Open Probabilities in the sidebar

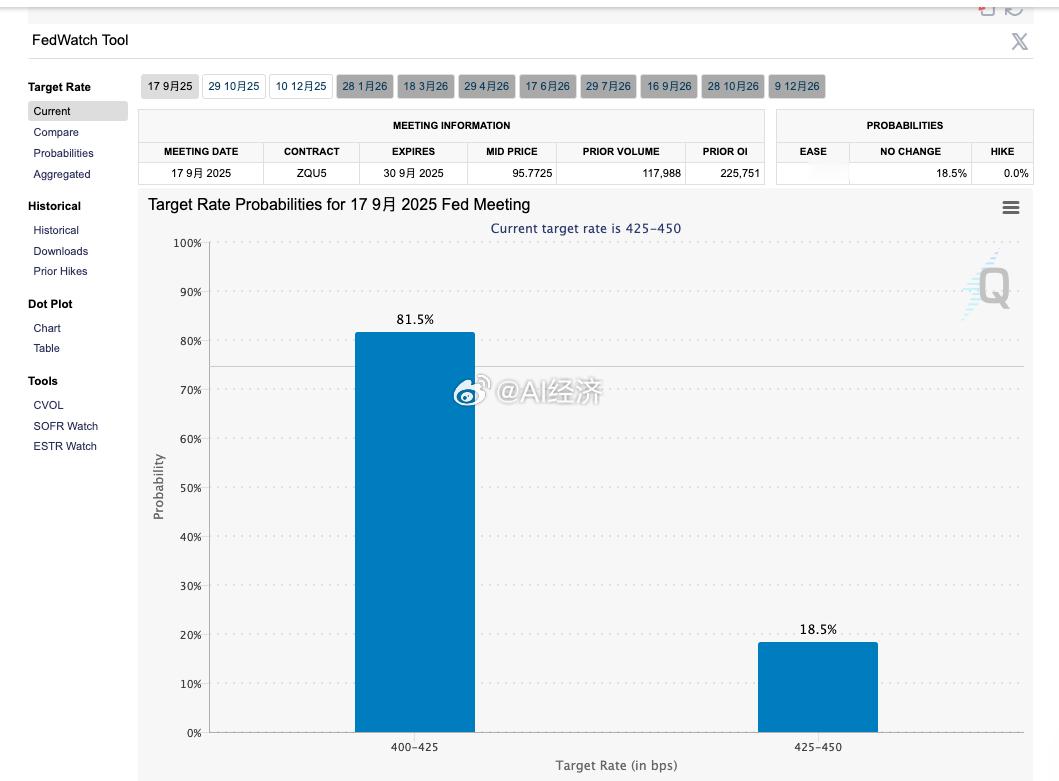pos(63,153)
